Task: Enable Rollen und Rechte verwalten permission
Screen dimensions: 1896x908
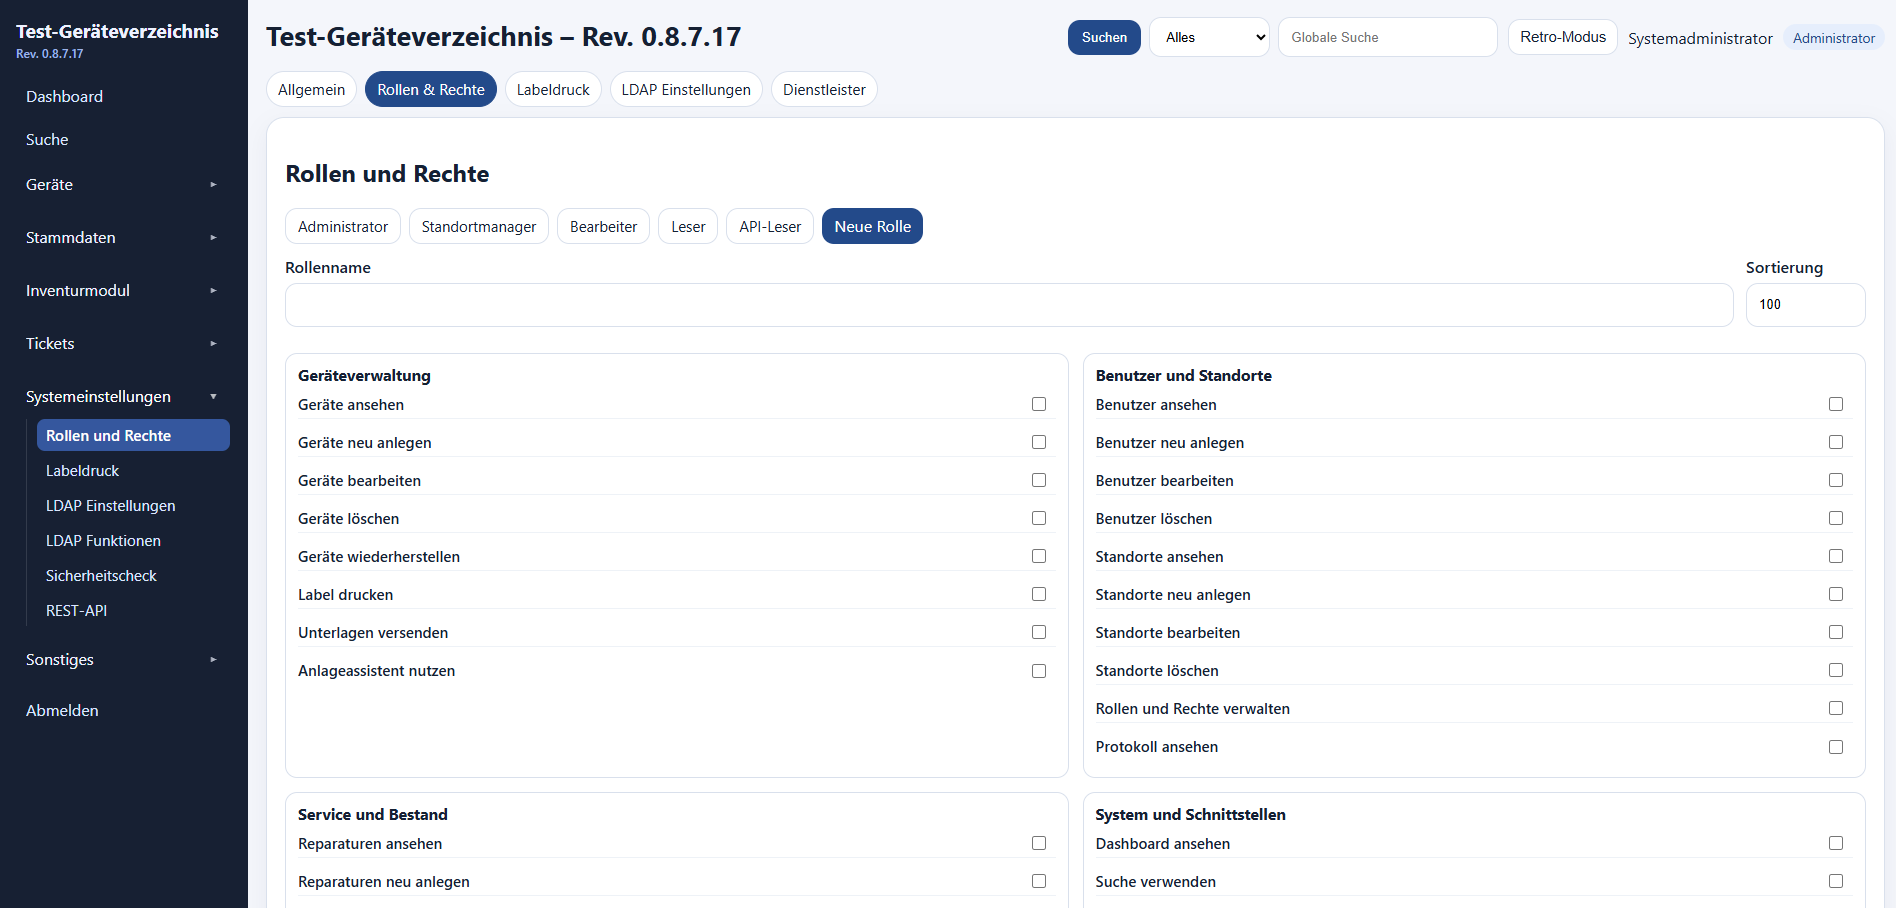Action: (x=1836, y=708)
